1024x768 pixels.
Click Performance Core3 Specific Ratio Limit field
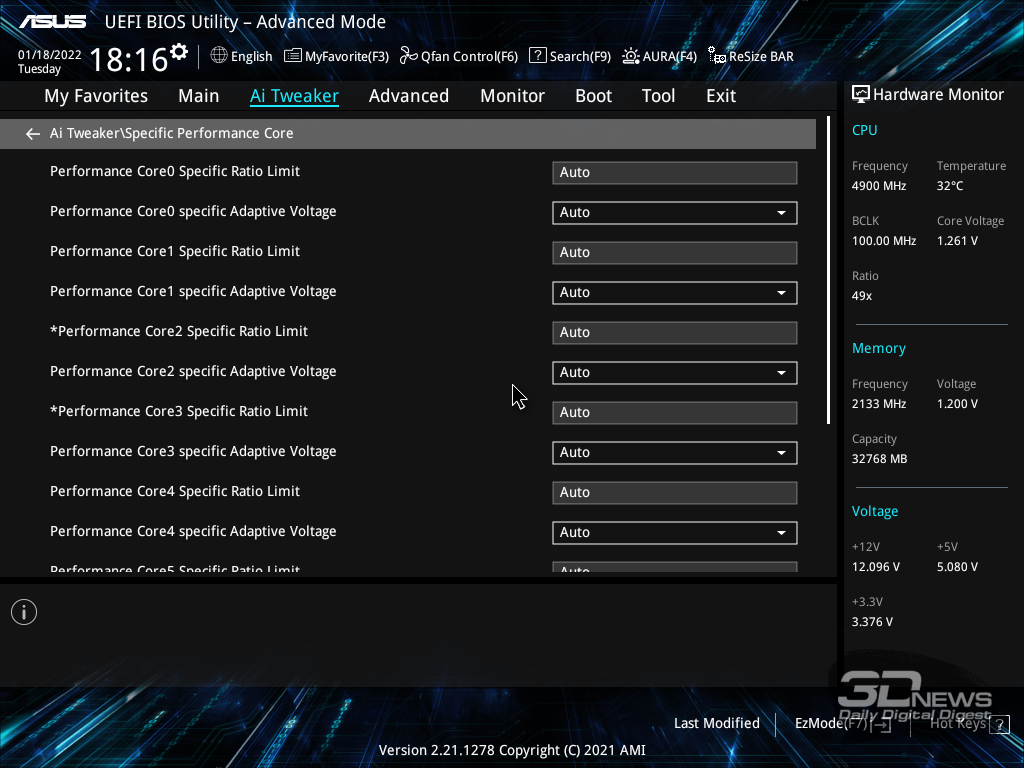pyautogui.click(x=675, y=413)
